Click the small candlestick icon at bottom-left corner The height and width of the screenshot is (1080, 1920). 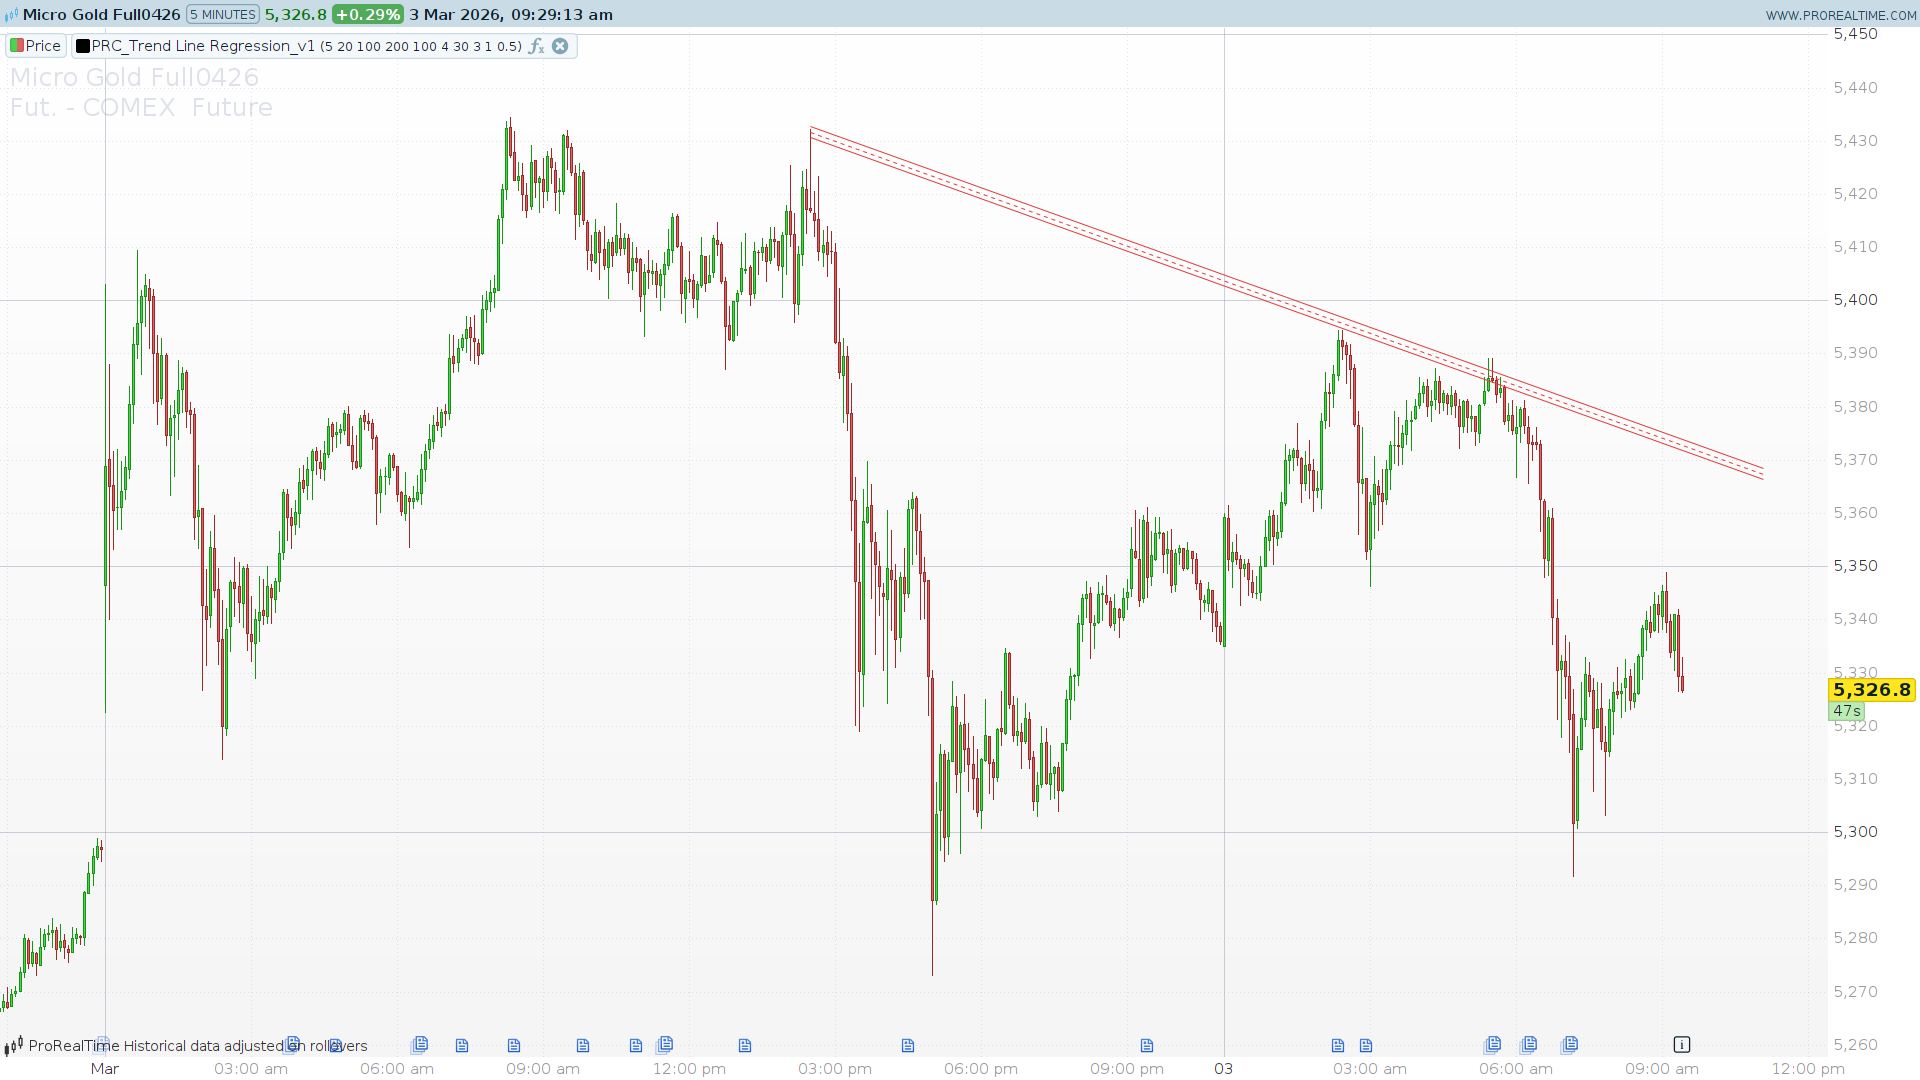tap(13, 1047)
